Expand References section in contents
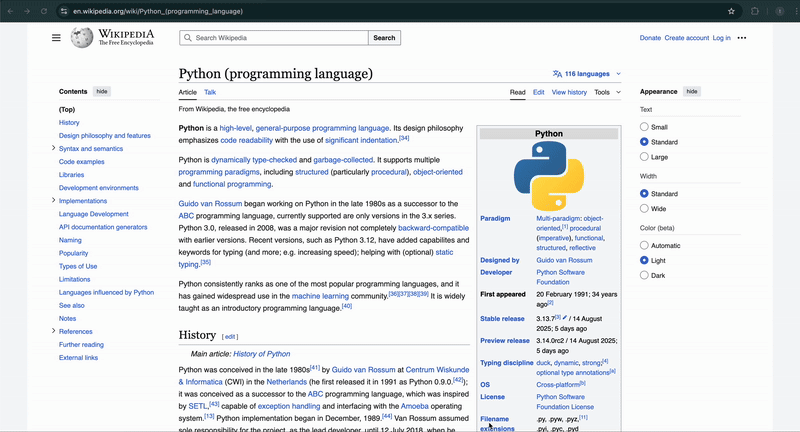Screen dimensions: 800x432 [53, 331]
